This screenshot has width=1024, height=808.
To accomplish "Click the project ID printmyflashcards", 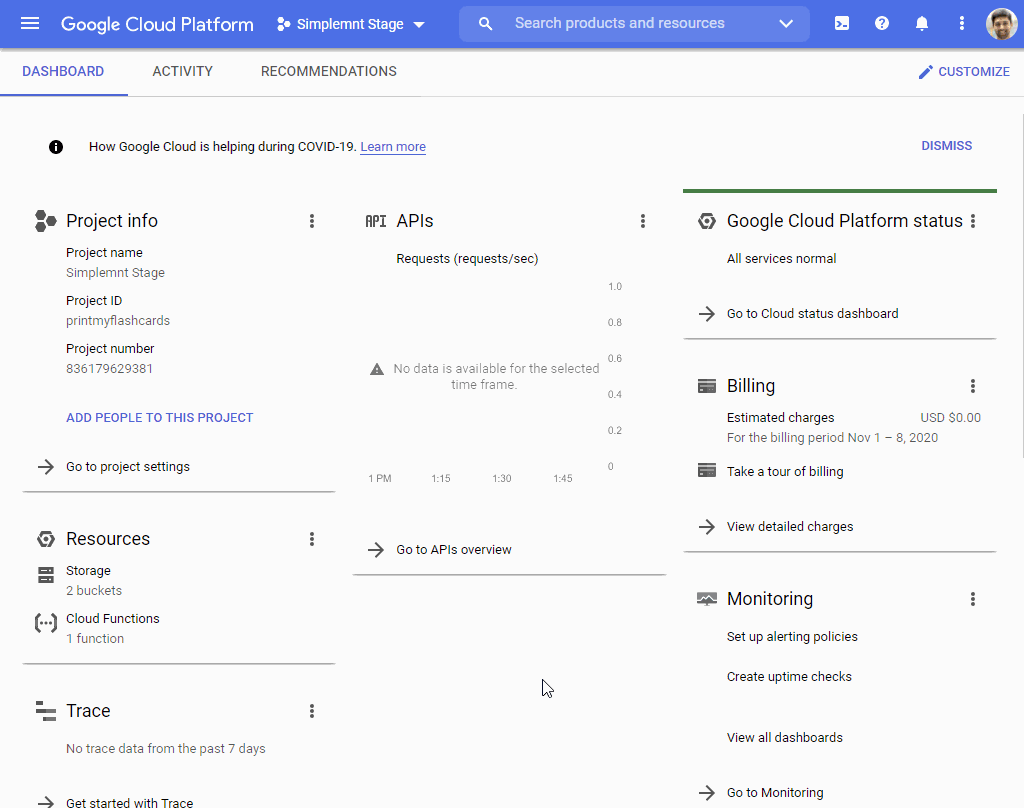I will 118,321.
